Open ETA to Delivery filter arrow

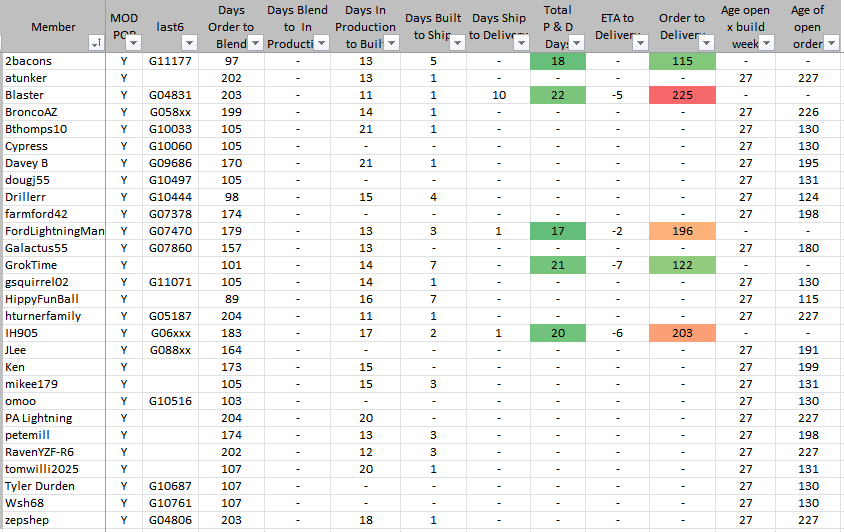[x=638, y=43]
